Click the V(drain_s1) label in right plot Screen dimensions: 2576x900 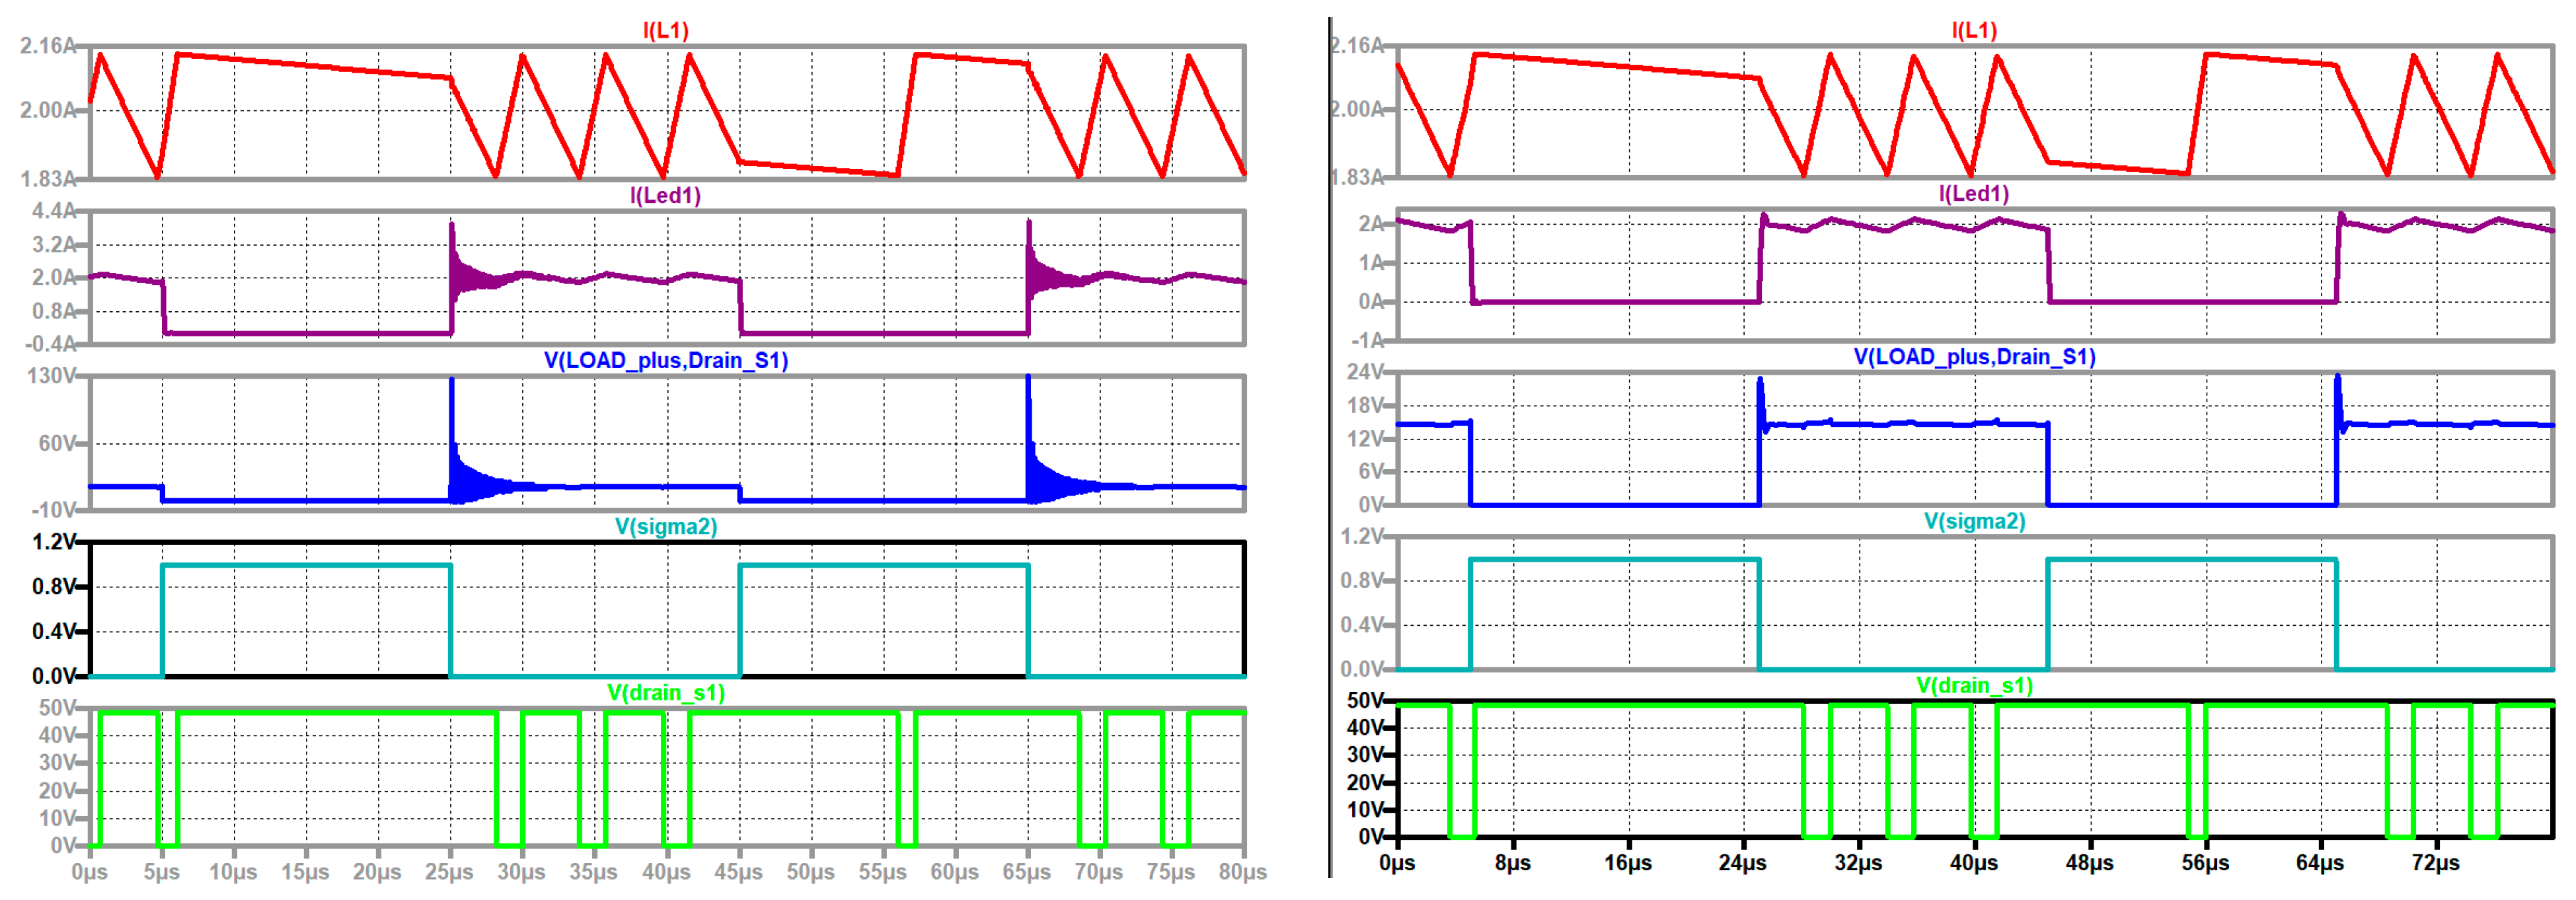pyautogui.click(x=1974, y=685)
